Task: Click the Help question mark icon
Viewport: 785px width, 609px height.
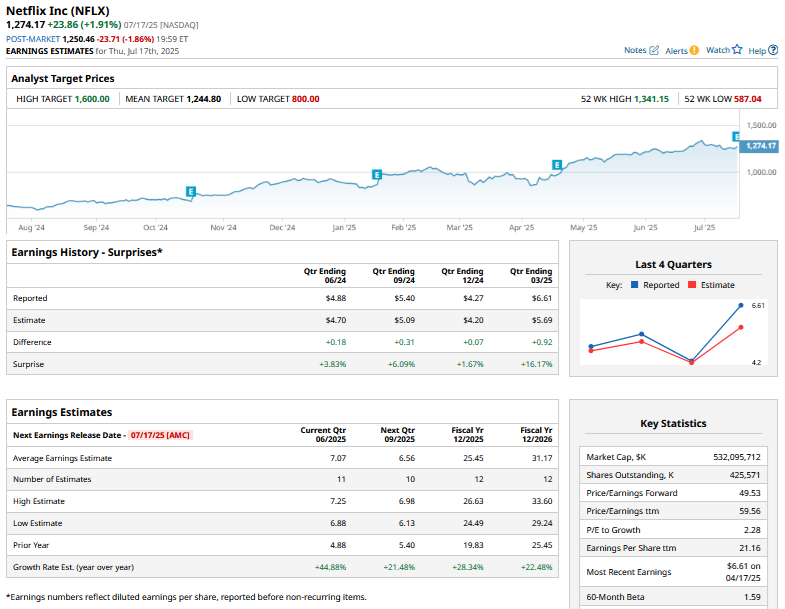Action: click(773, 50)
